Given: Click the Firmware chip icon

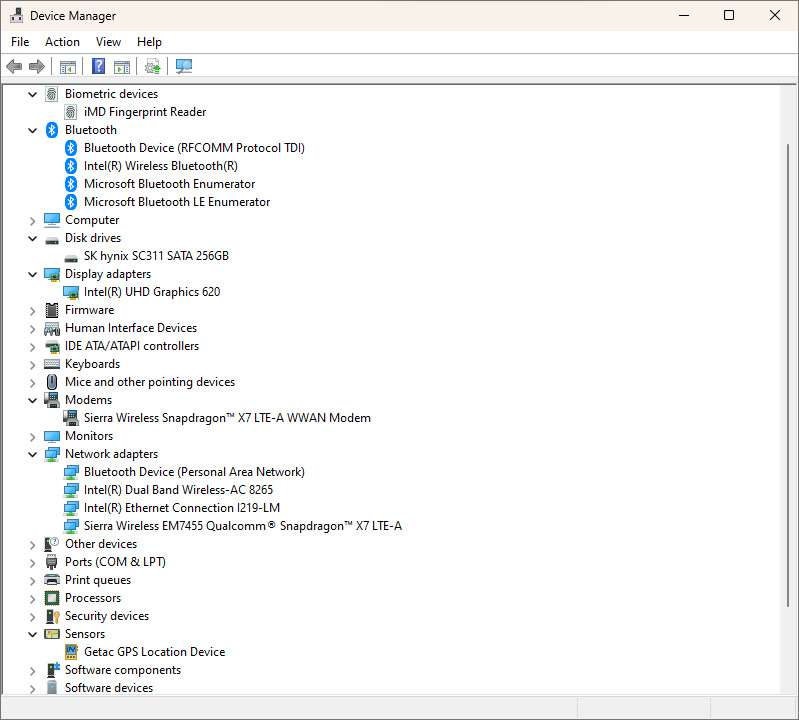Looking at the screenshot, I should [x=52, y=310].
